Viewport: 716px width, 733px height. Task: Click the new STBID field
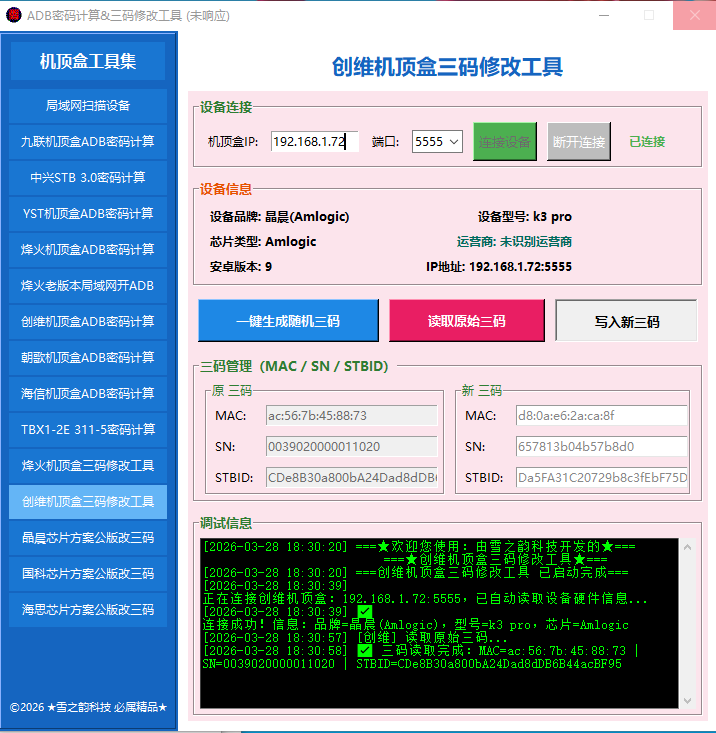601,477
